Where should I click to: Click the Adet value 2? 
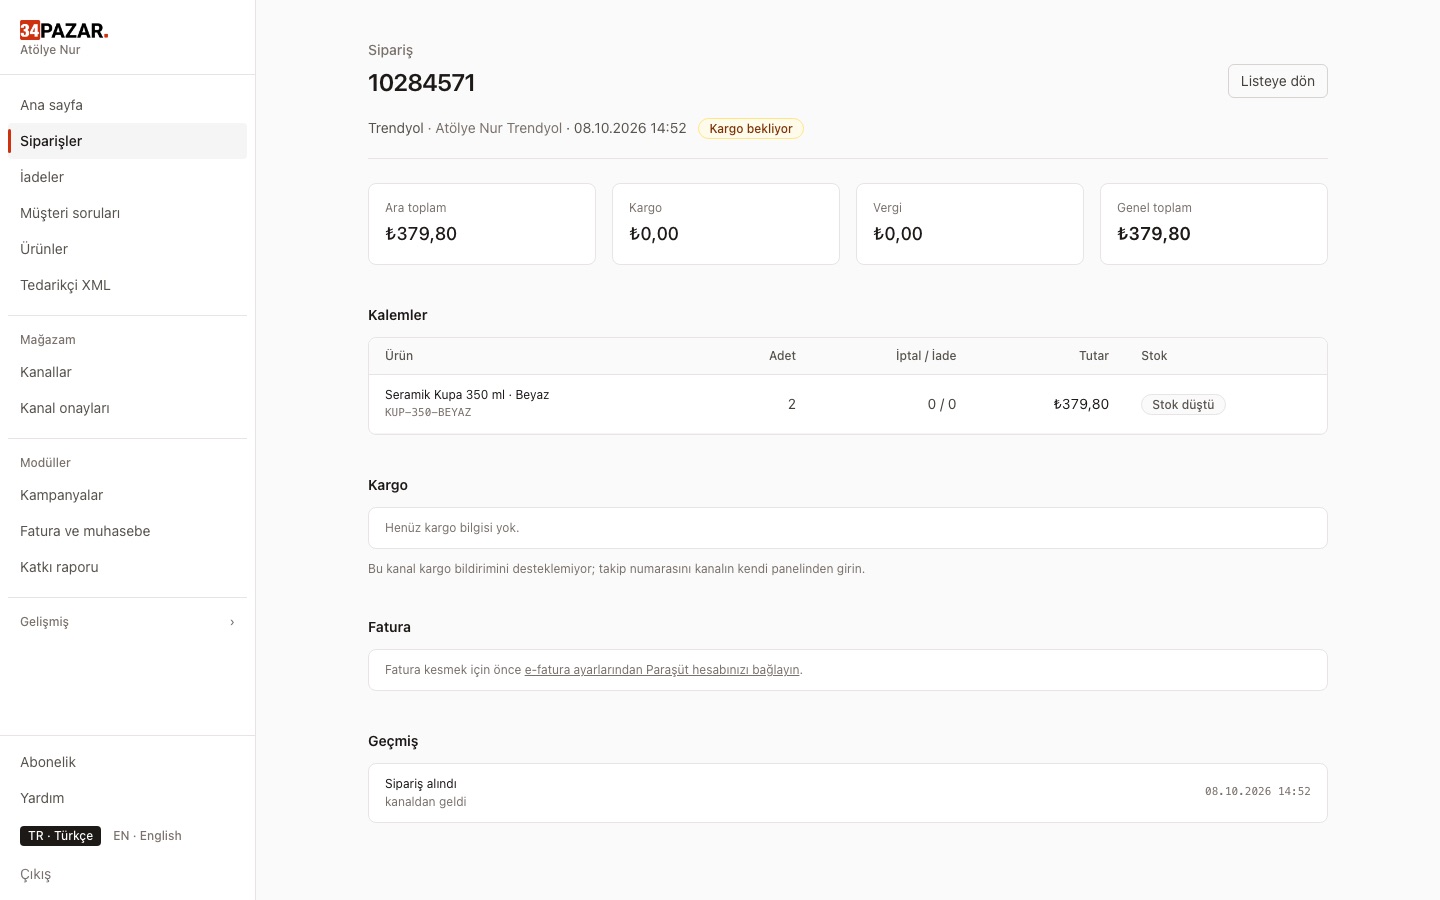792,404
